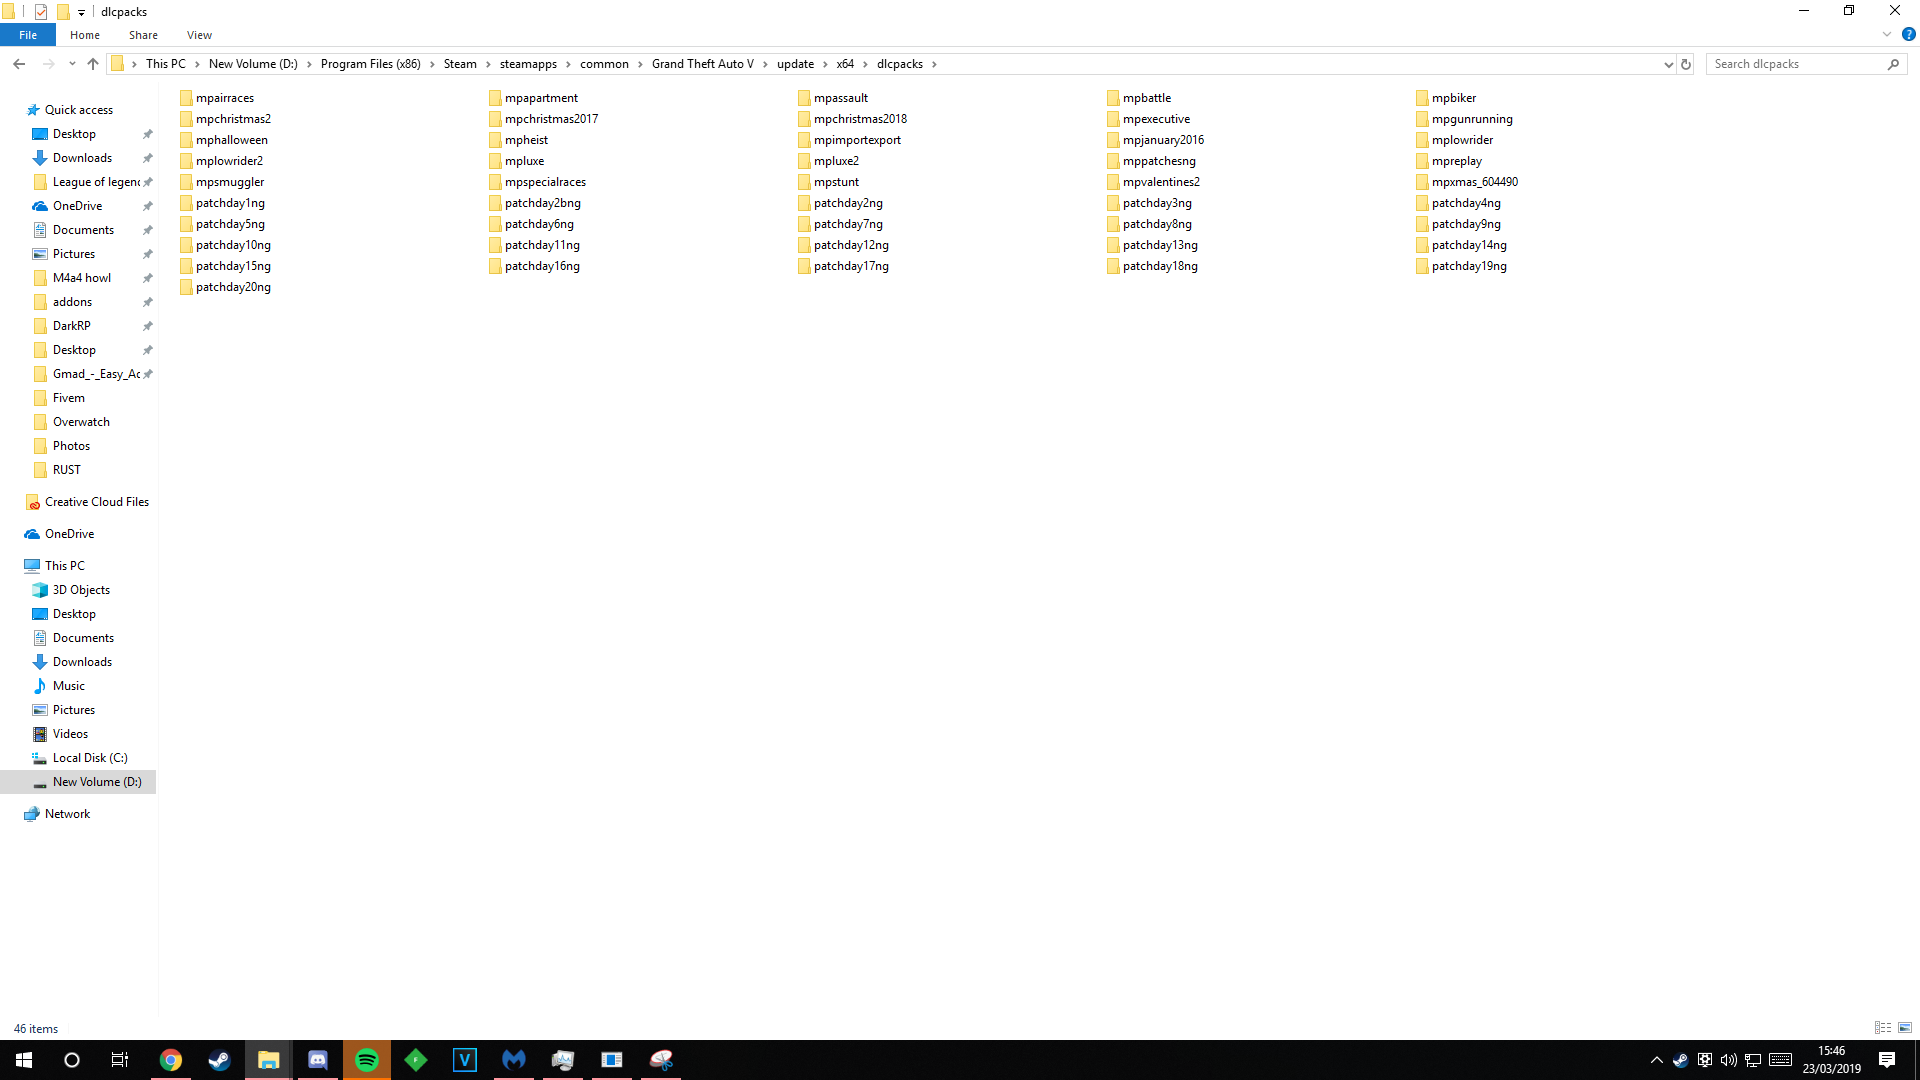
Task: Click inside the Search dlcpacks box
Action: tap(1800, 63)
